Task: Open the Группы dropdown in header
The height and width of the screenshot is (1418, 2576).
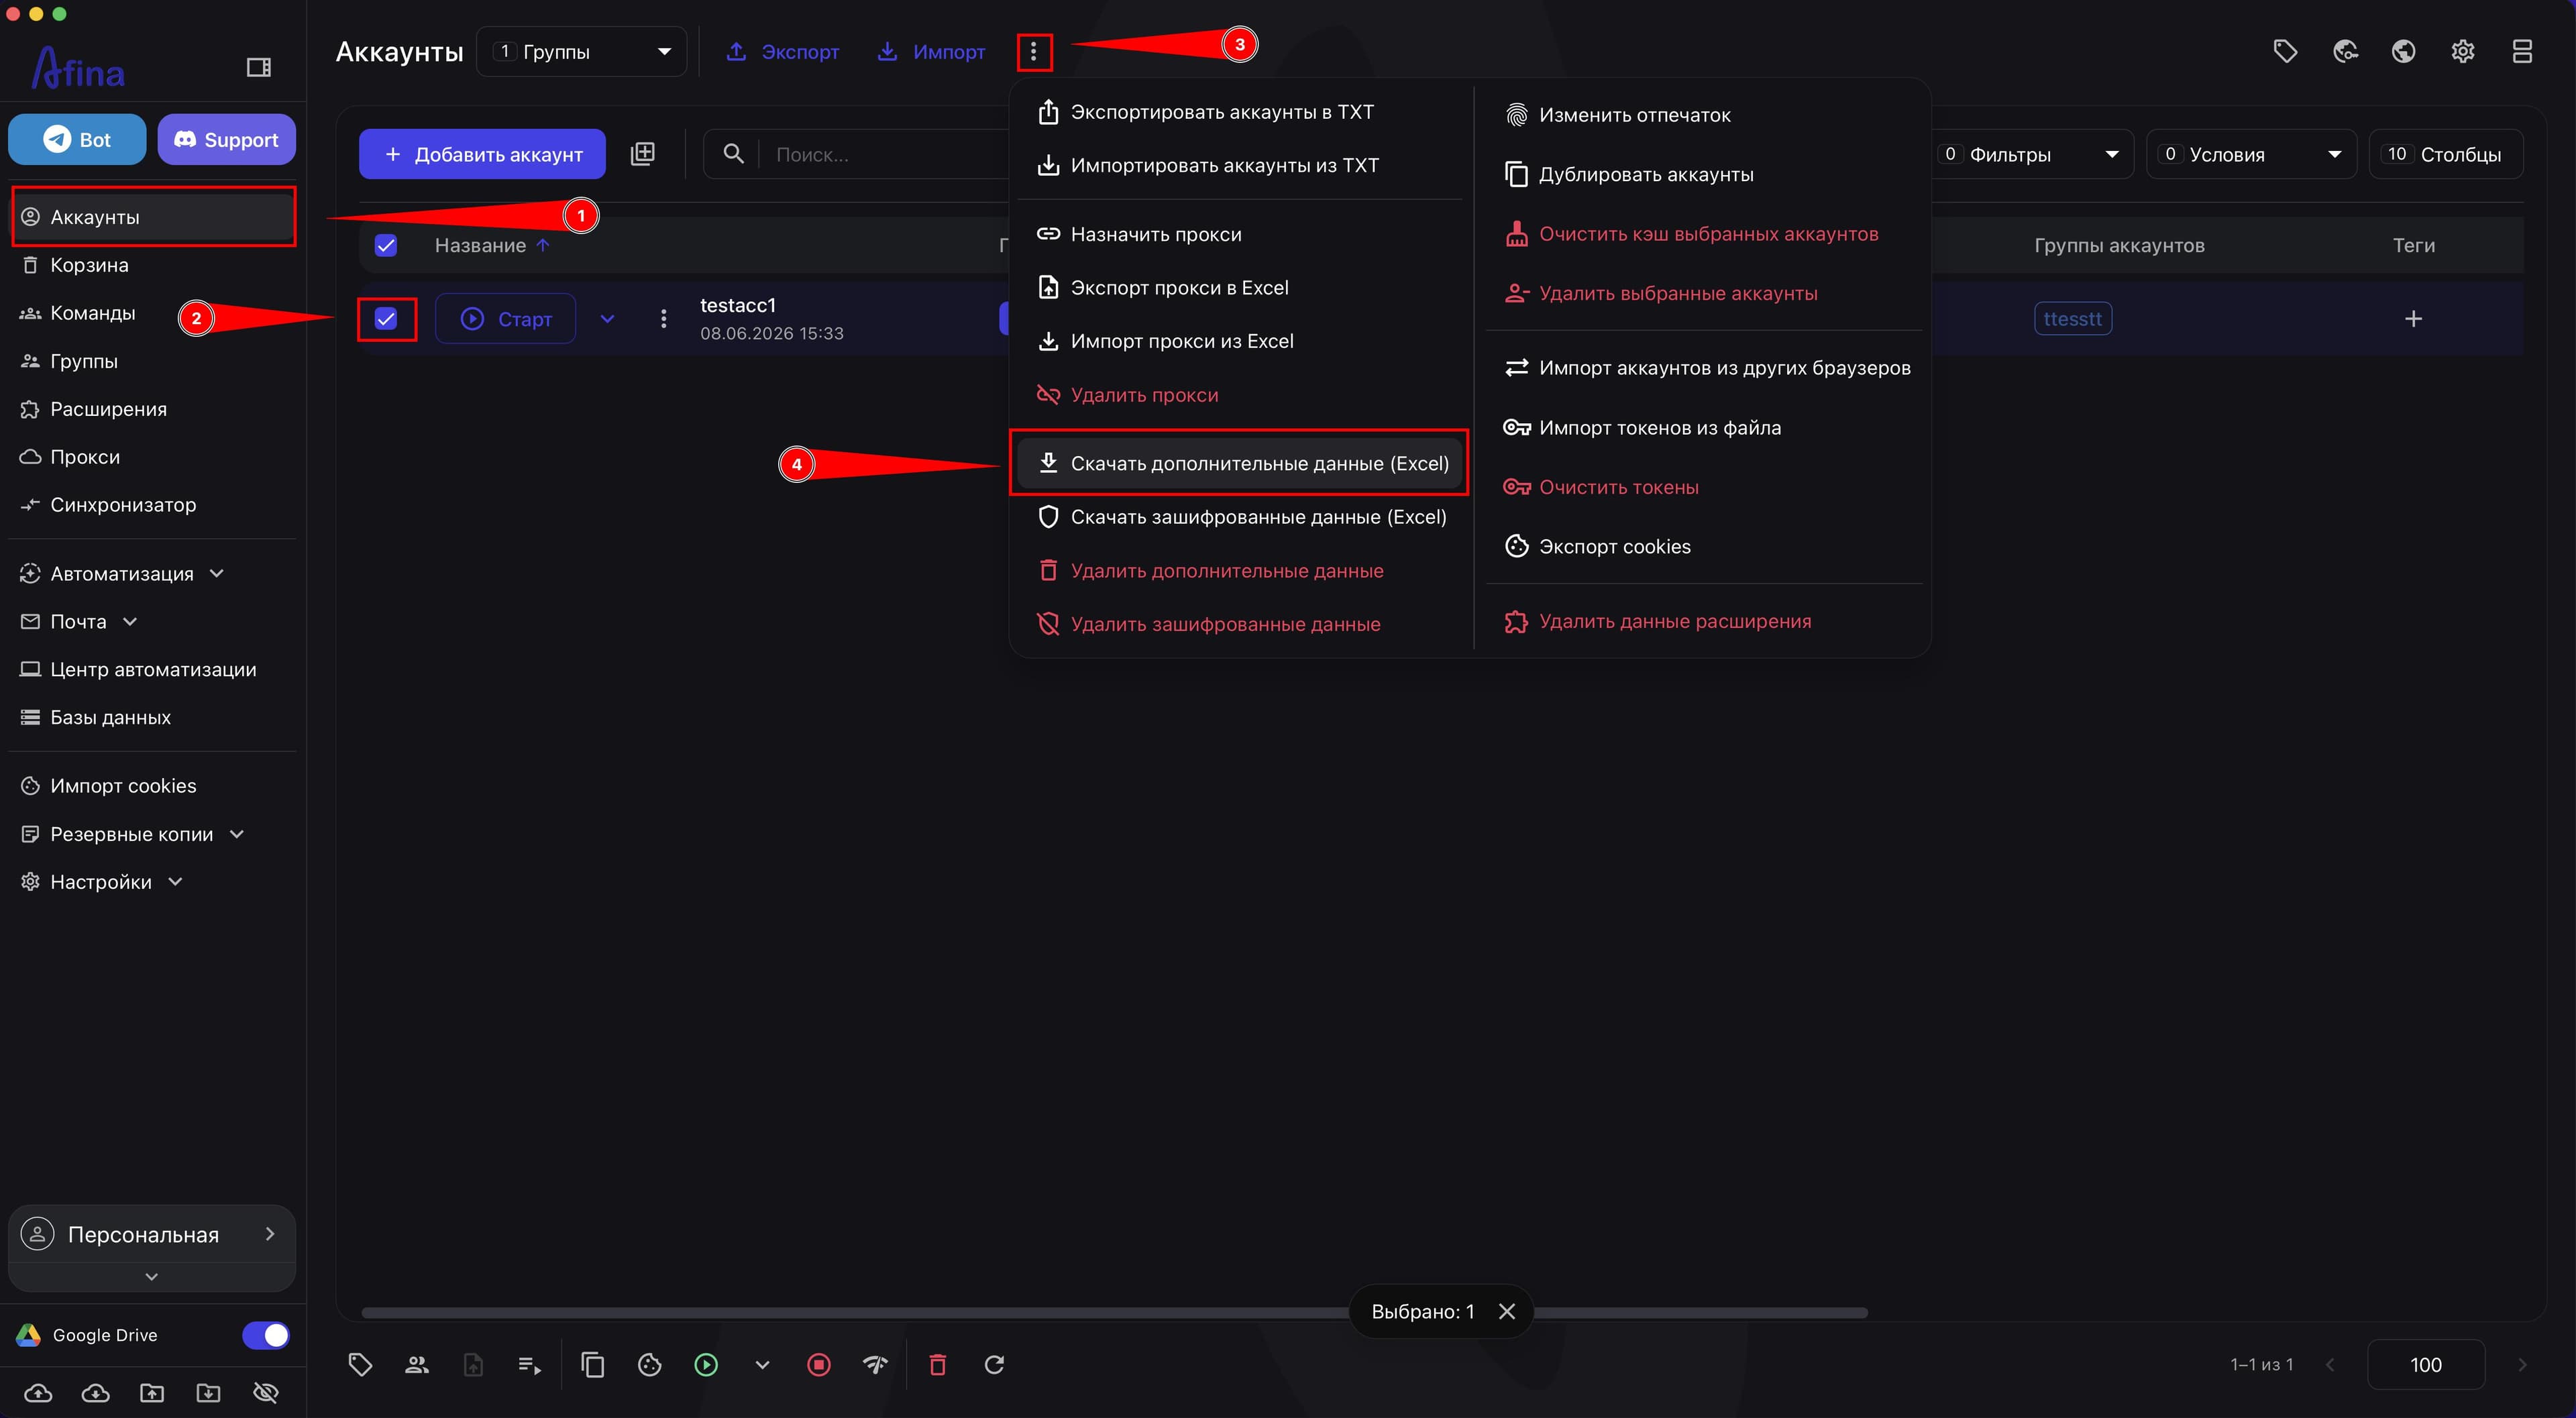Action: coord(582,52)
